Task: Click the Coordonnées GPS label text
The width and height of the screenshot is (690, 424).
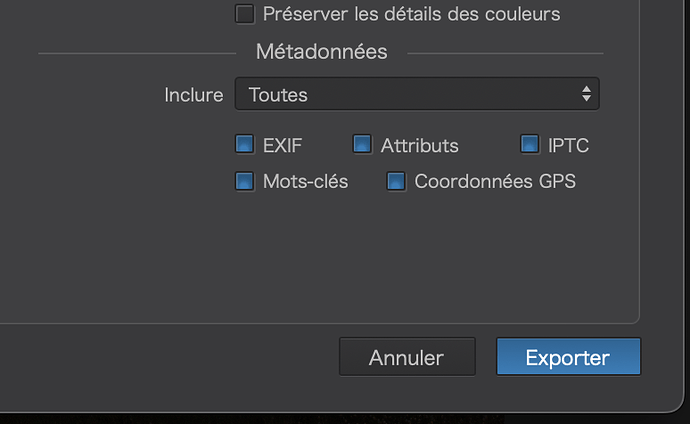Action: tap(494, 182)
